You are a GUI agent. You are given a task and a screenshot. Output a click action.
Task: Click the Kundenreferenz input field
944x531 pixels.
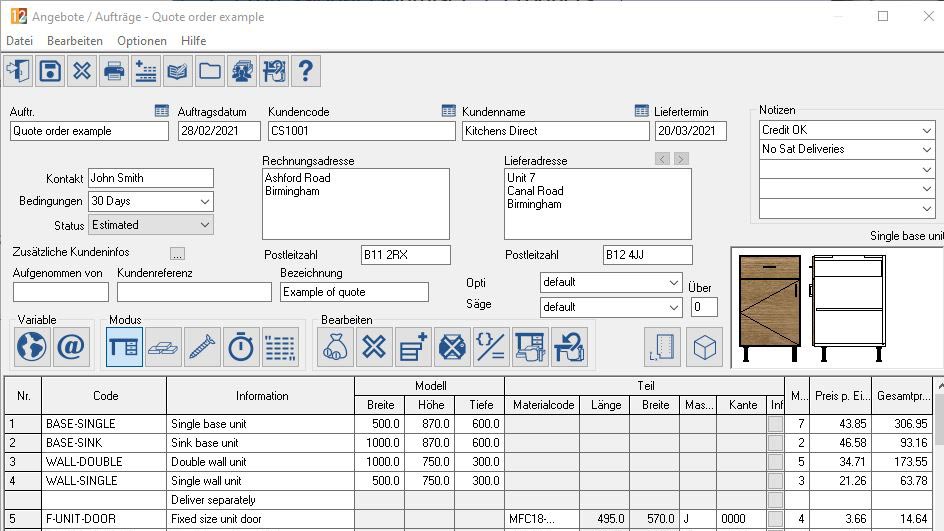point(194,292)
